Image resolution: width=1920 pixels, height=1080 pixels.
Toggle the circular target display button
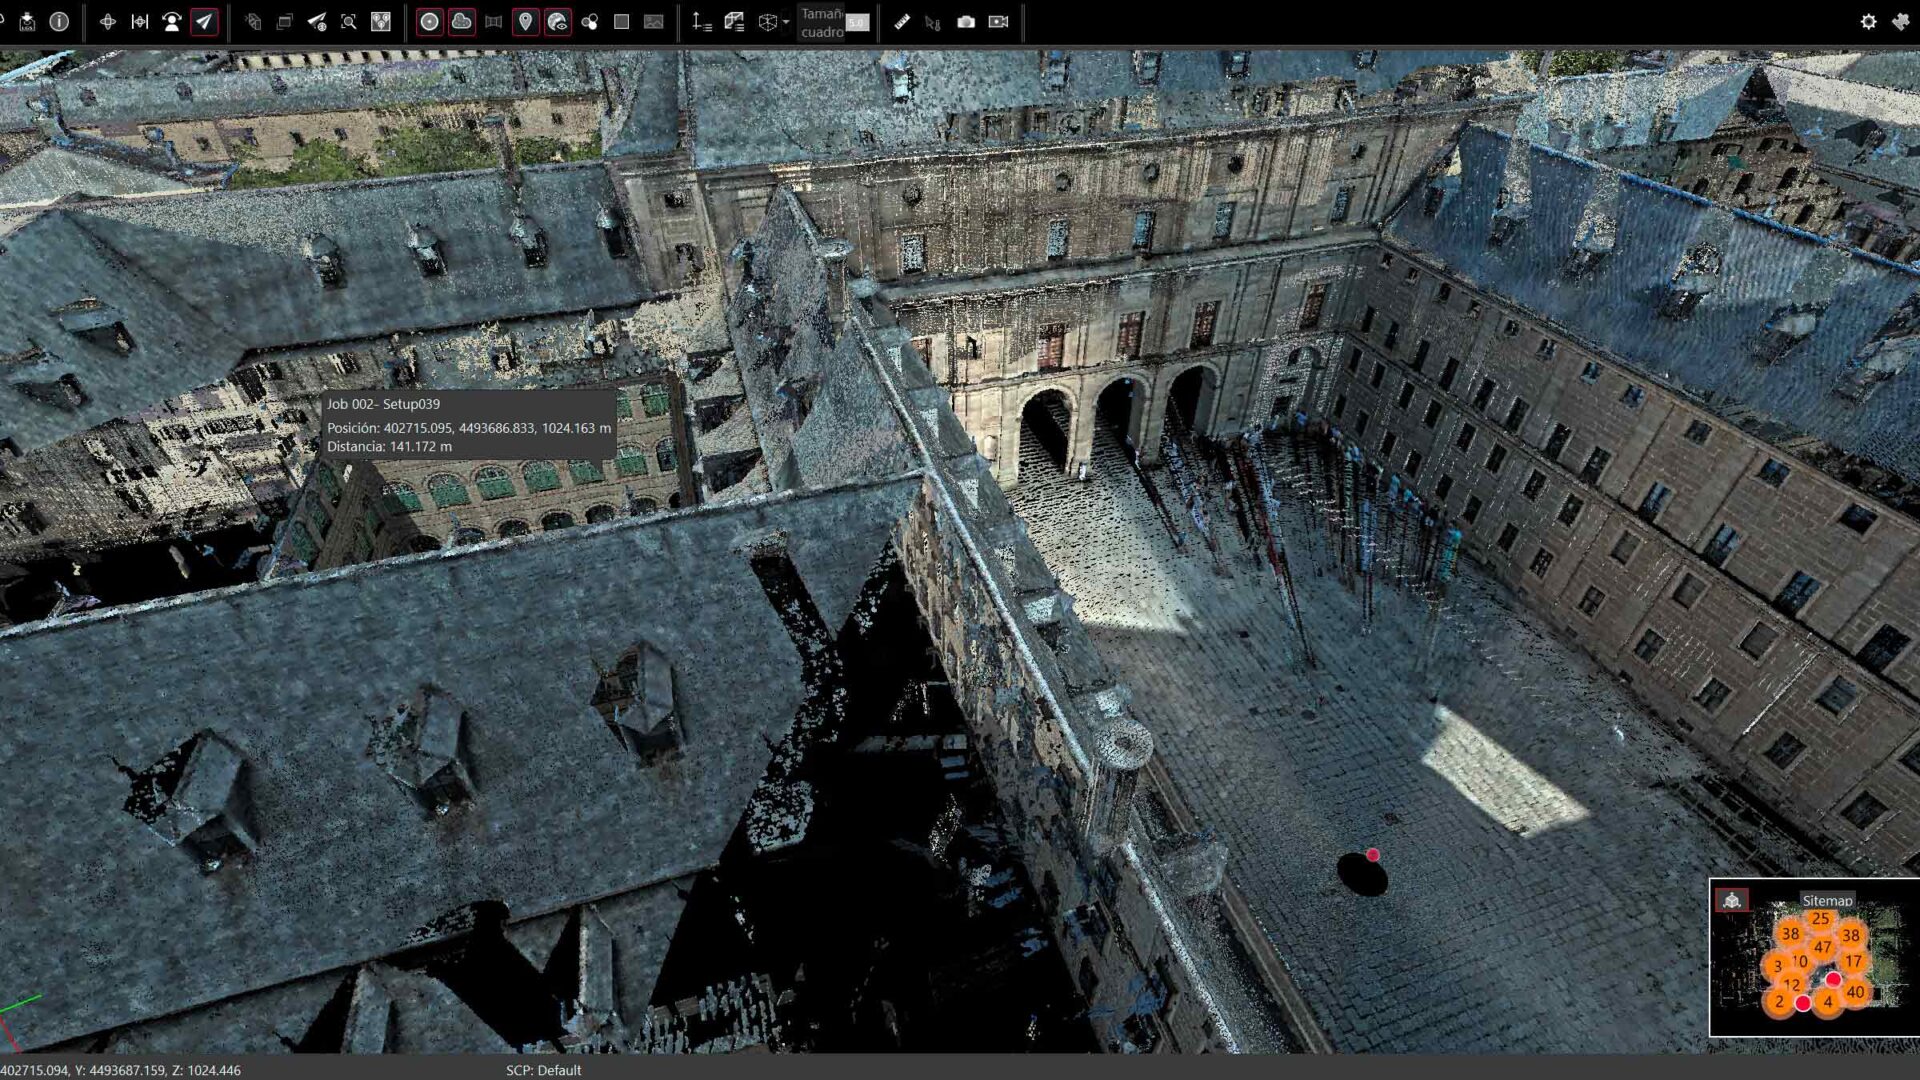[429, 21]
